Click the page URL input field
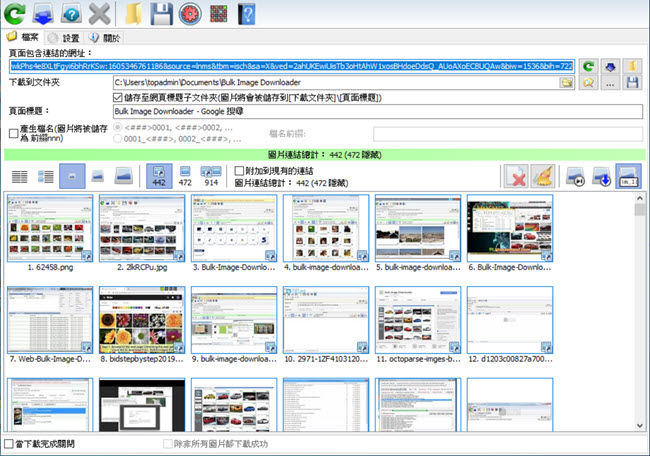Screen dimensions: 650x457 pyautogui.click(x=290, y=65)
